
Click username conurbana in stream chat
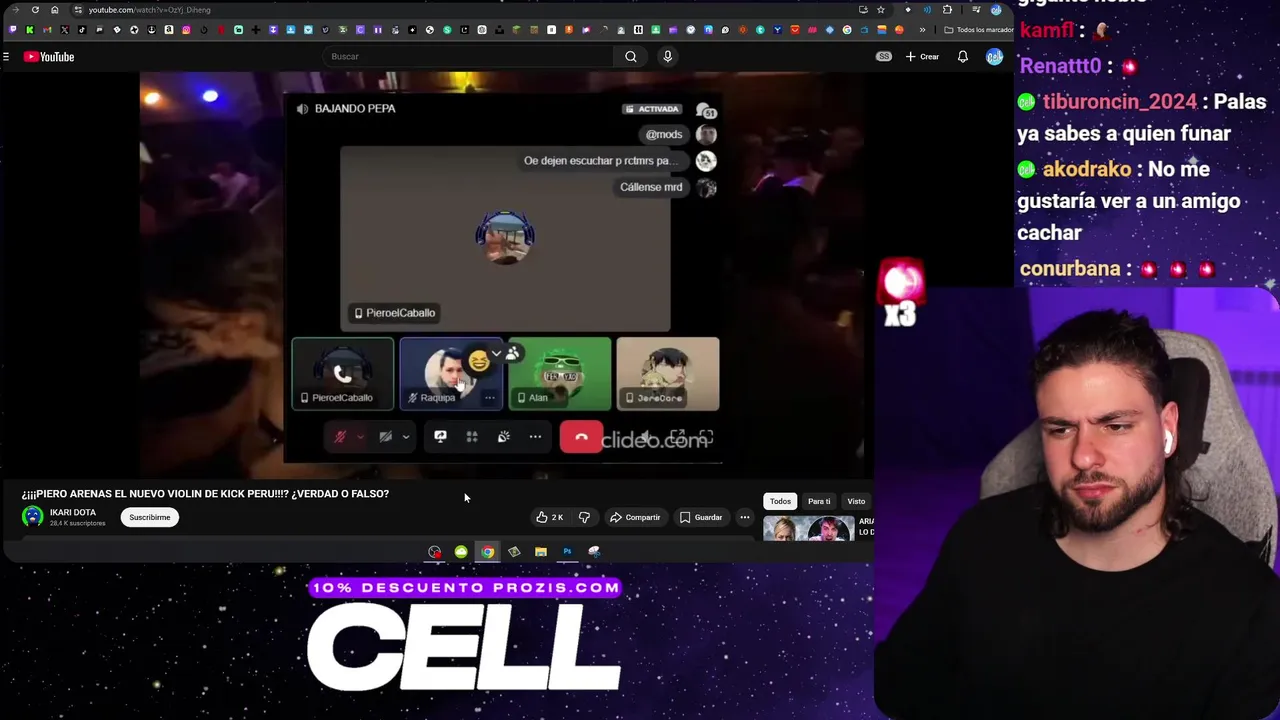click(1069, 269)
